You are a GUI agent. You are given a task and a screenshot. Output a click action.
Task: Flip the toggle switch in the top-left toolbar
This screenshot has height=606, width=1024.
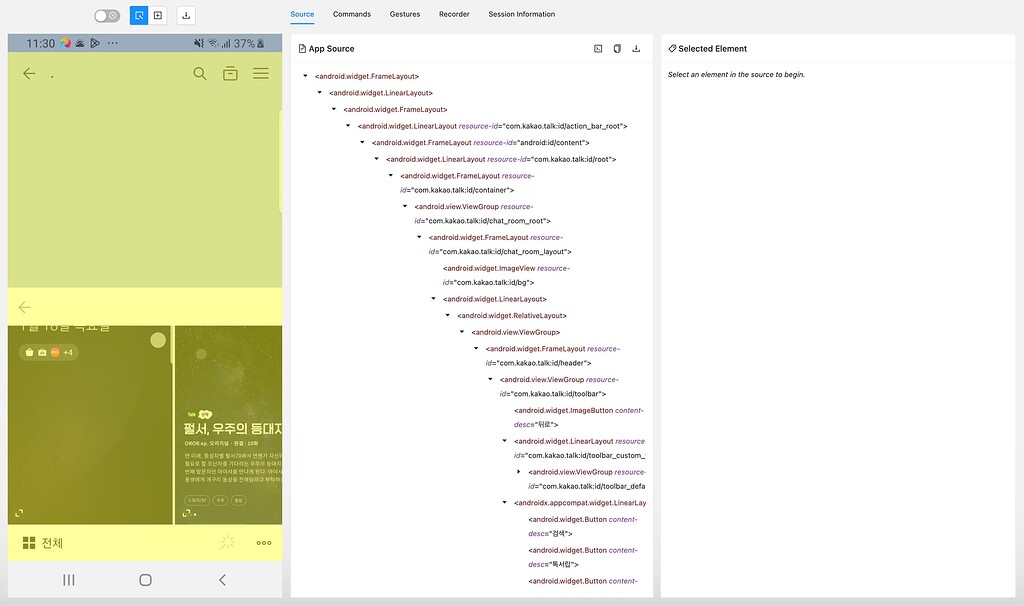point(107,14)
